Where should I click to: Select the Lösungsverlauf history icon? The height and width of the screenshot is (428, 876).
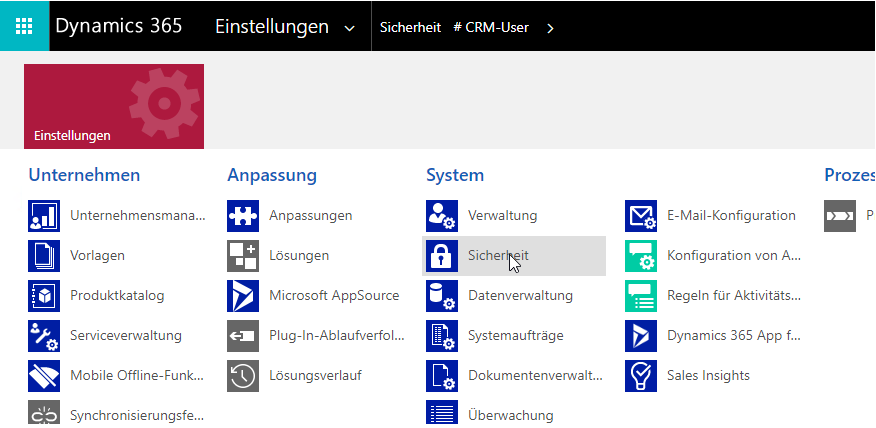coord(243,376)
